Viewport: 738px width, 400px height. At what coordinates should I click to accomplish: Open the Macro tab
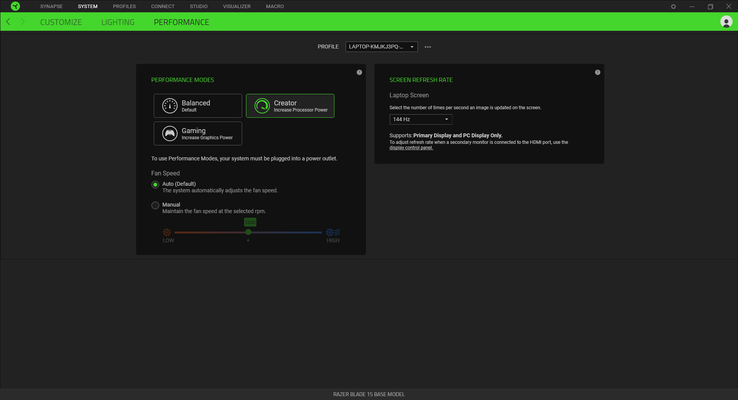(275, 7)
